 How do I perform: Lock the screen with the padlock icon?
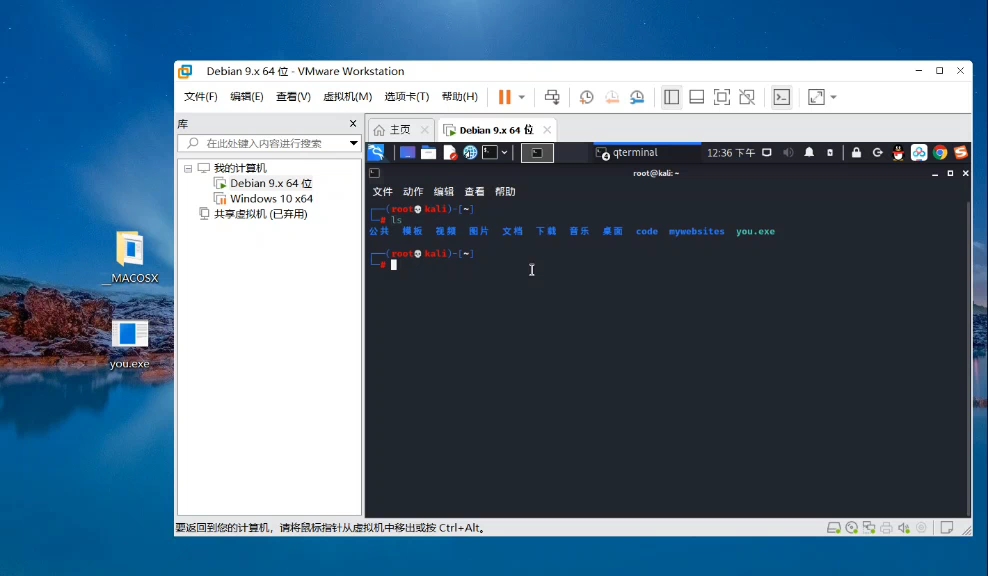pos(856,153)
